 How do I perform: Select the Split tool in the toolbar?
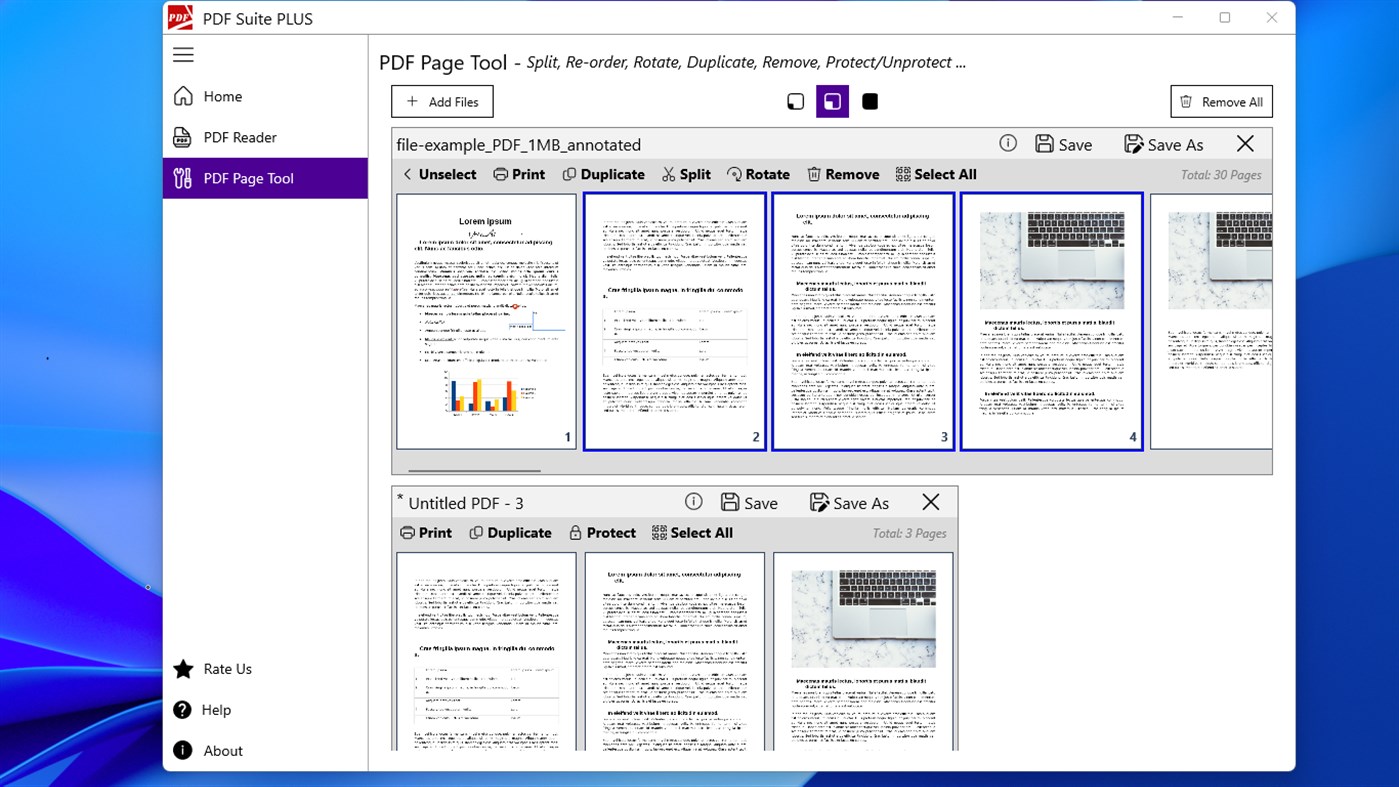(x=686, y=174)
